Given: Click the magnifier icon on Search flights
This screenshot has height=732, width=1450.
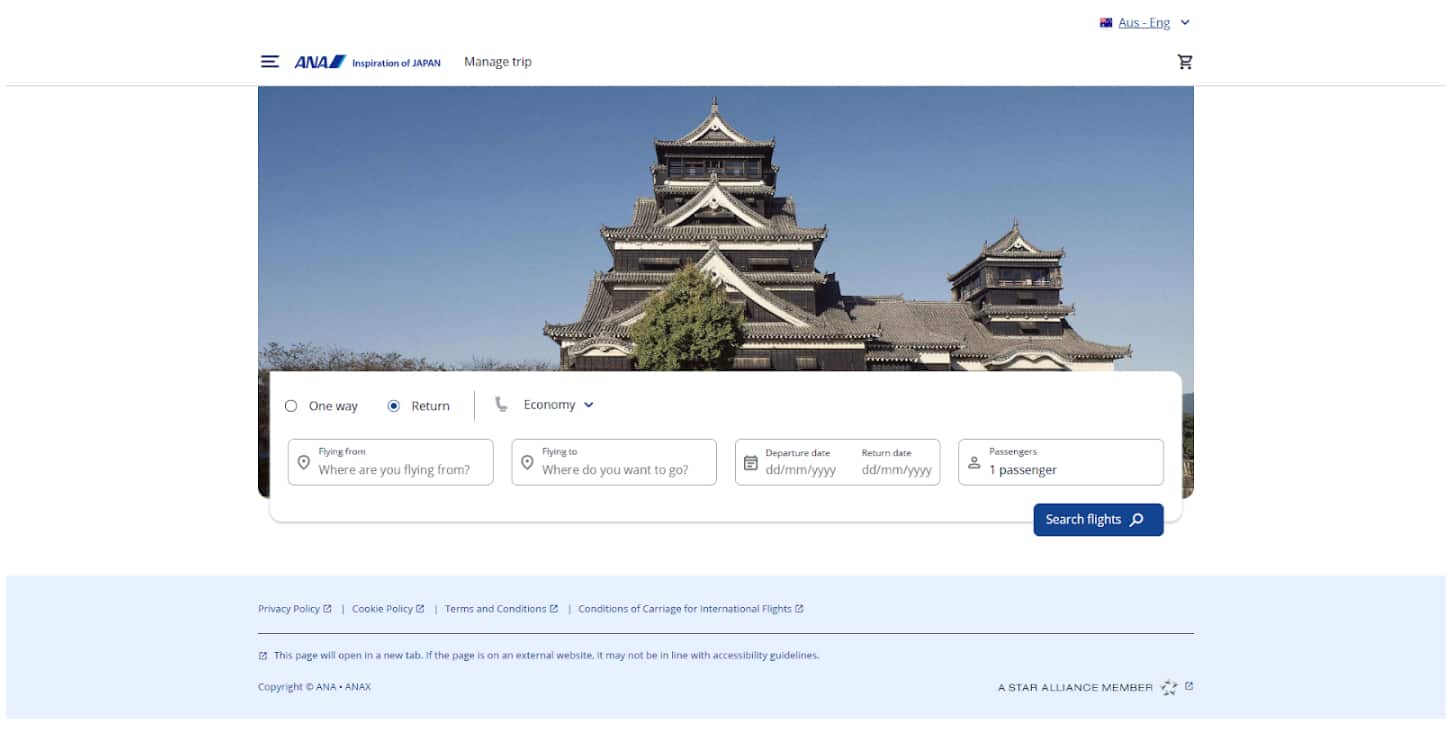Looking at the screenshot, I should [x=1136, y=519].
